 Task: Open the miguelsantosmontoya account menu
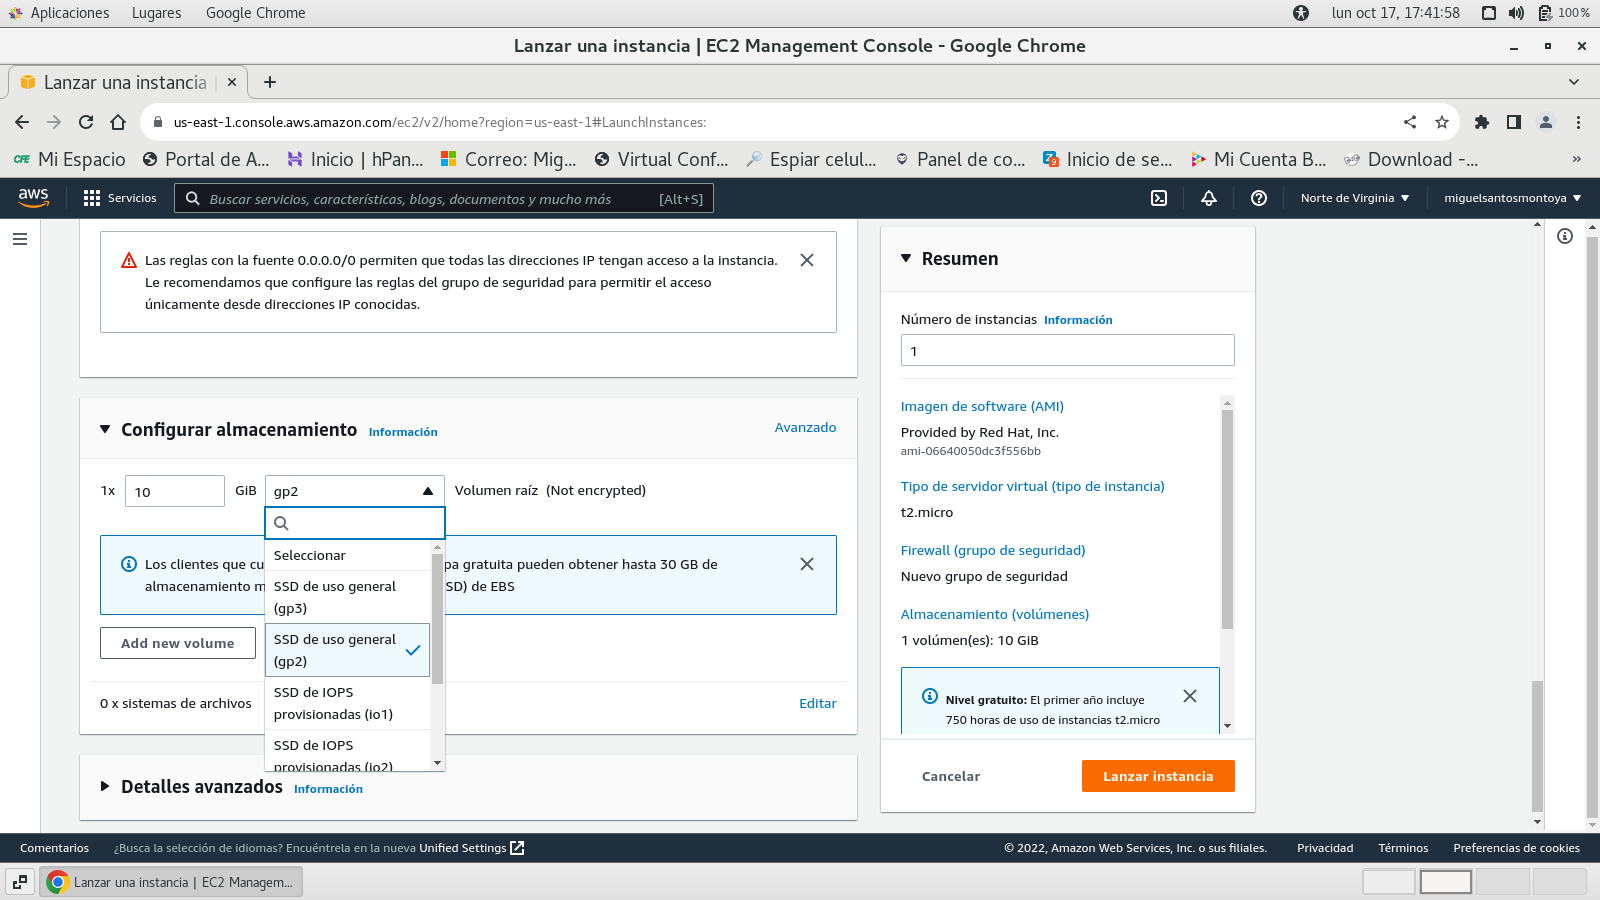[x=1511, y=198]
